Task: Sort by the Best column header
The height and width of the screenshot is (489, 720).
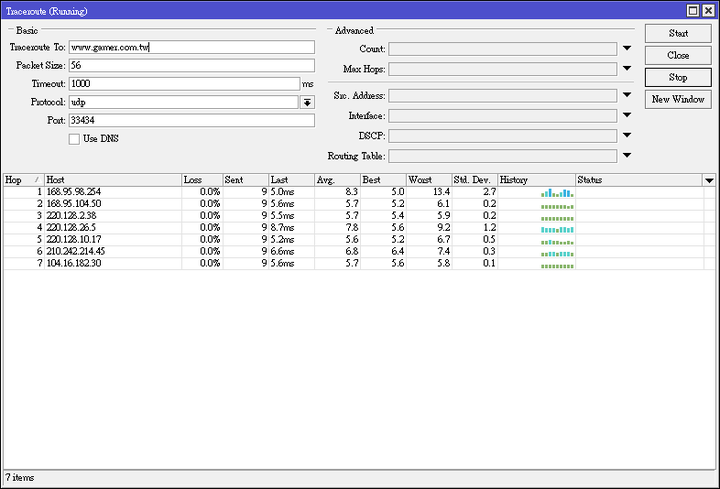Action: (x=383, y=180)
